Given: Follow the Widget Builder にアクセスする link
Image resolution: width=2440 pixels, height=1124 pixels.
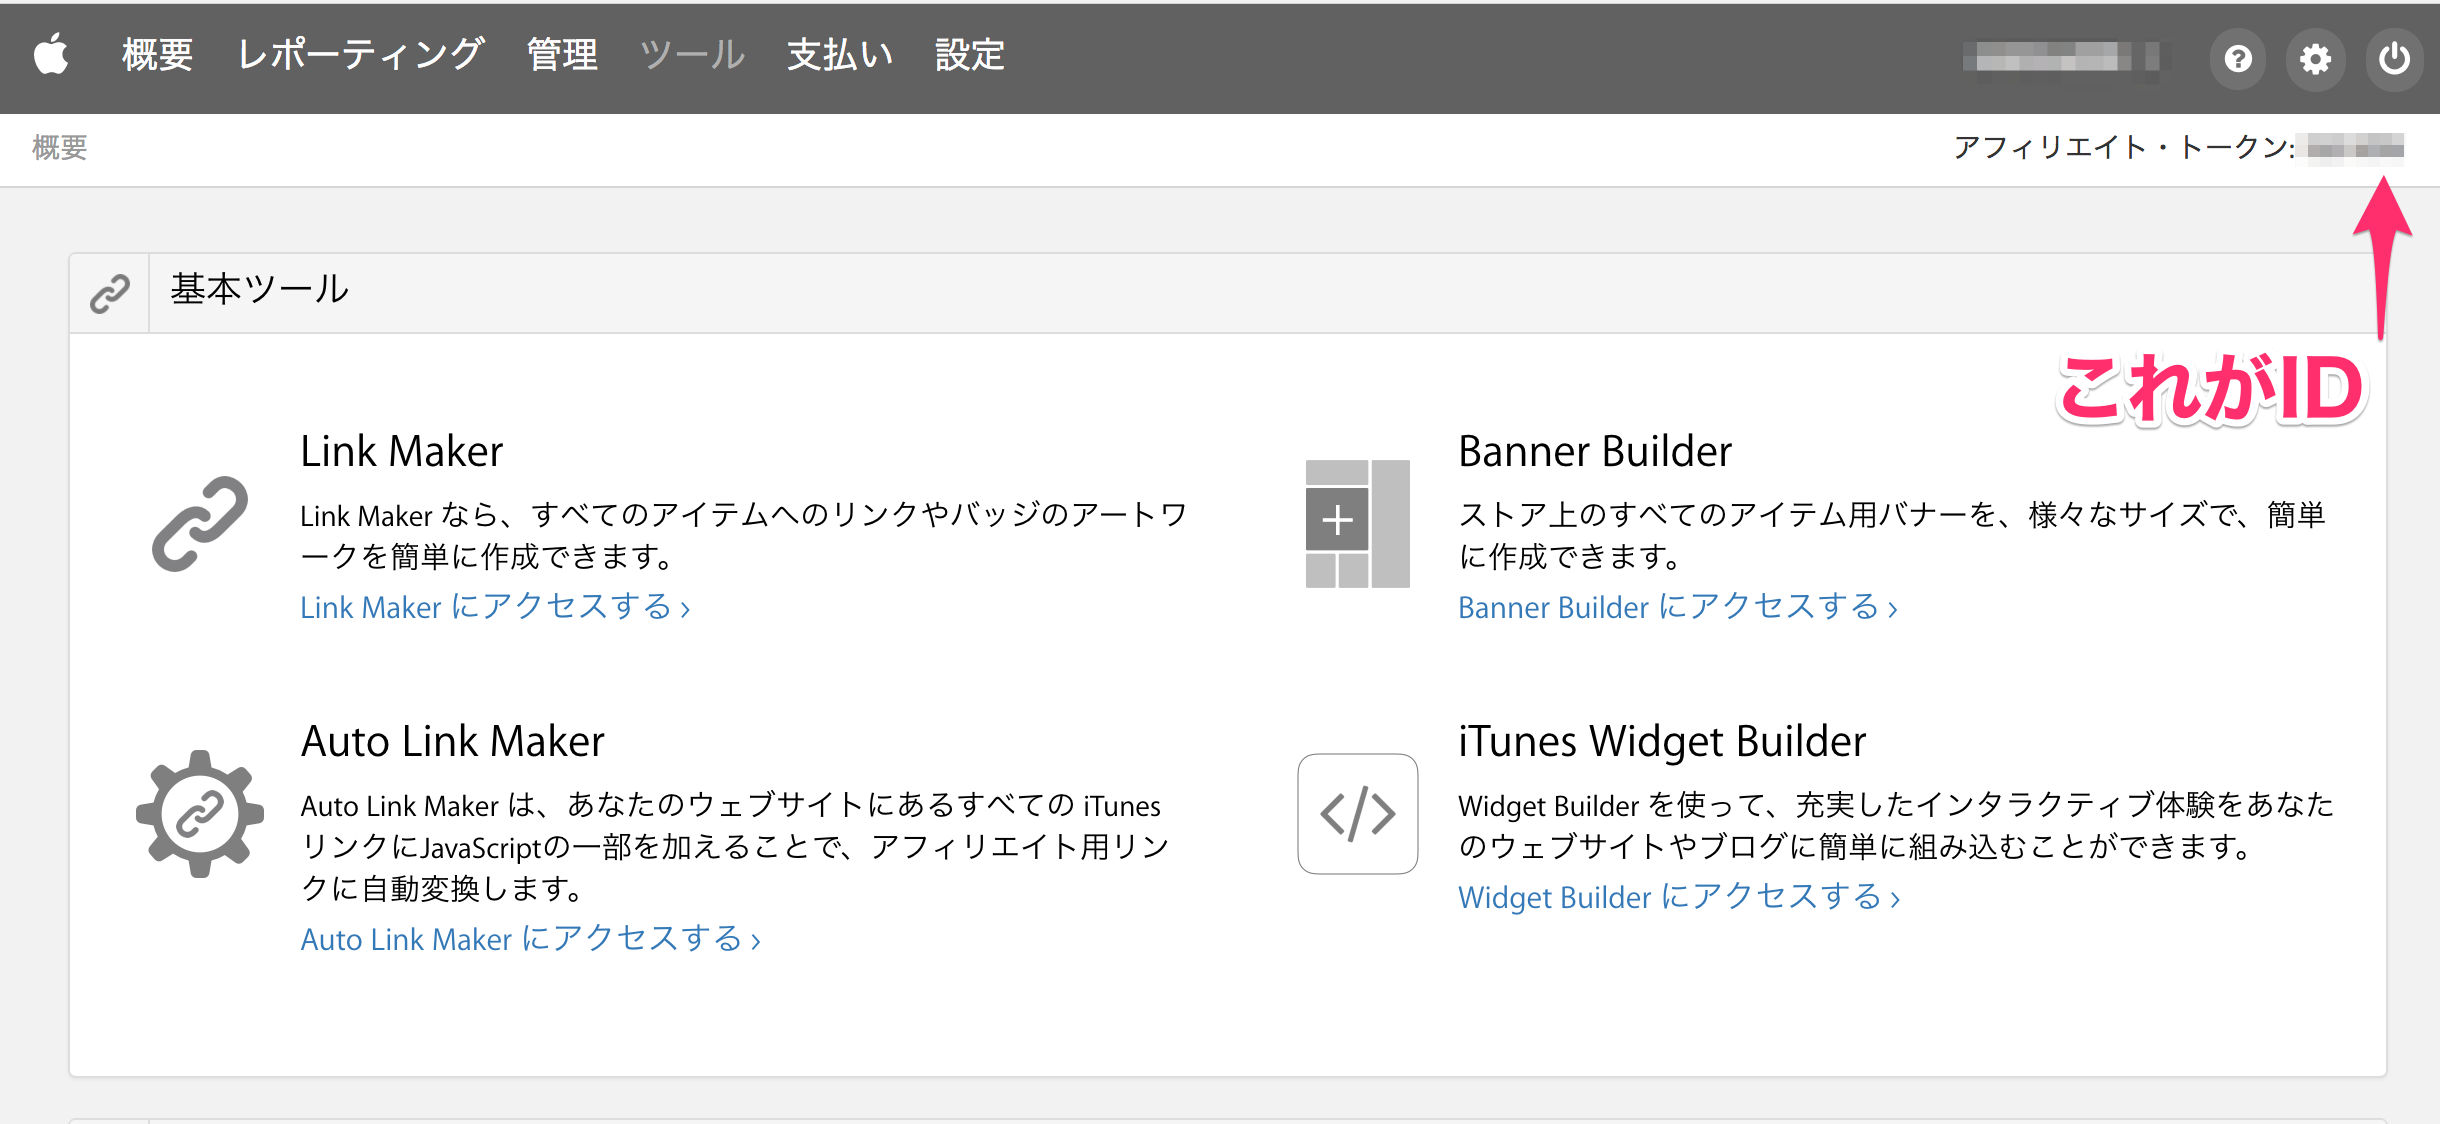Looking at the screenshot, I should [1678, 897].
